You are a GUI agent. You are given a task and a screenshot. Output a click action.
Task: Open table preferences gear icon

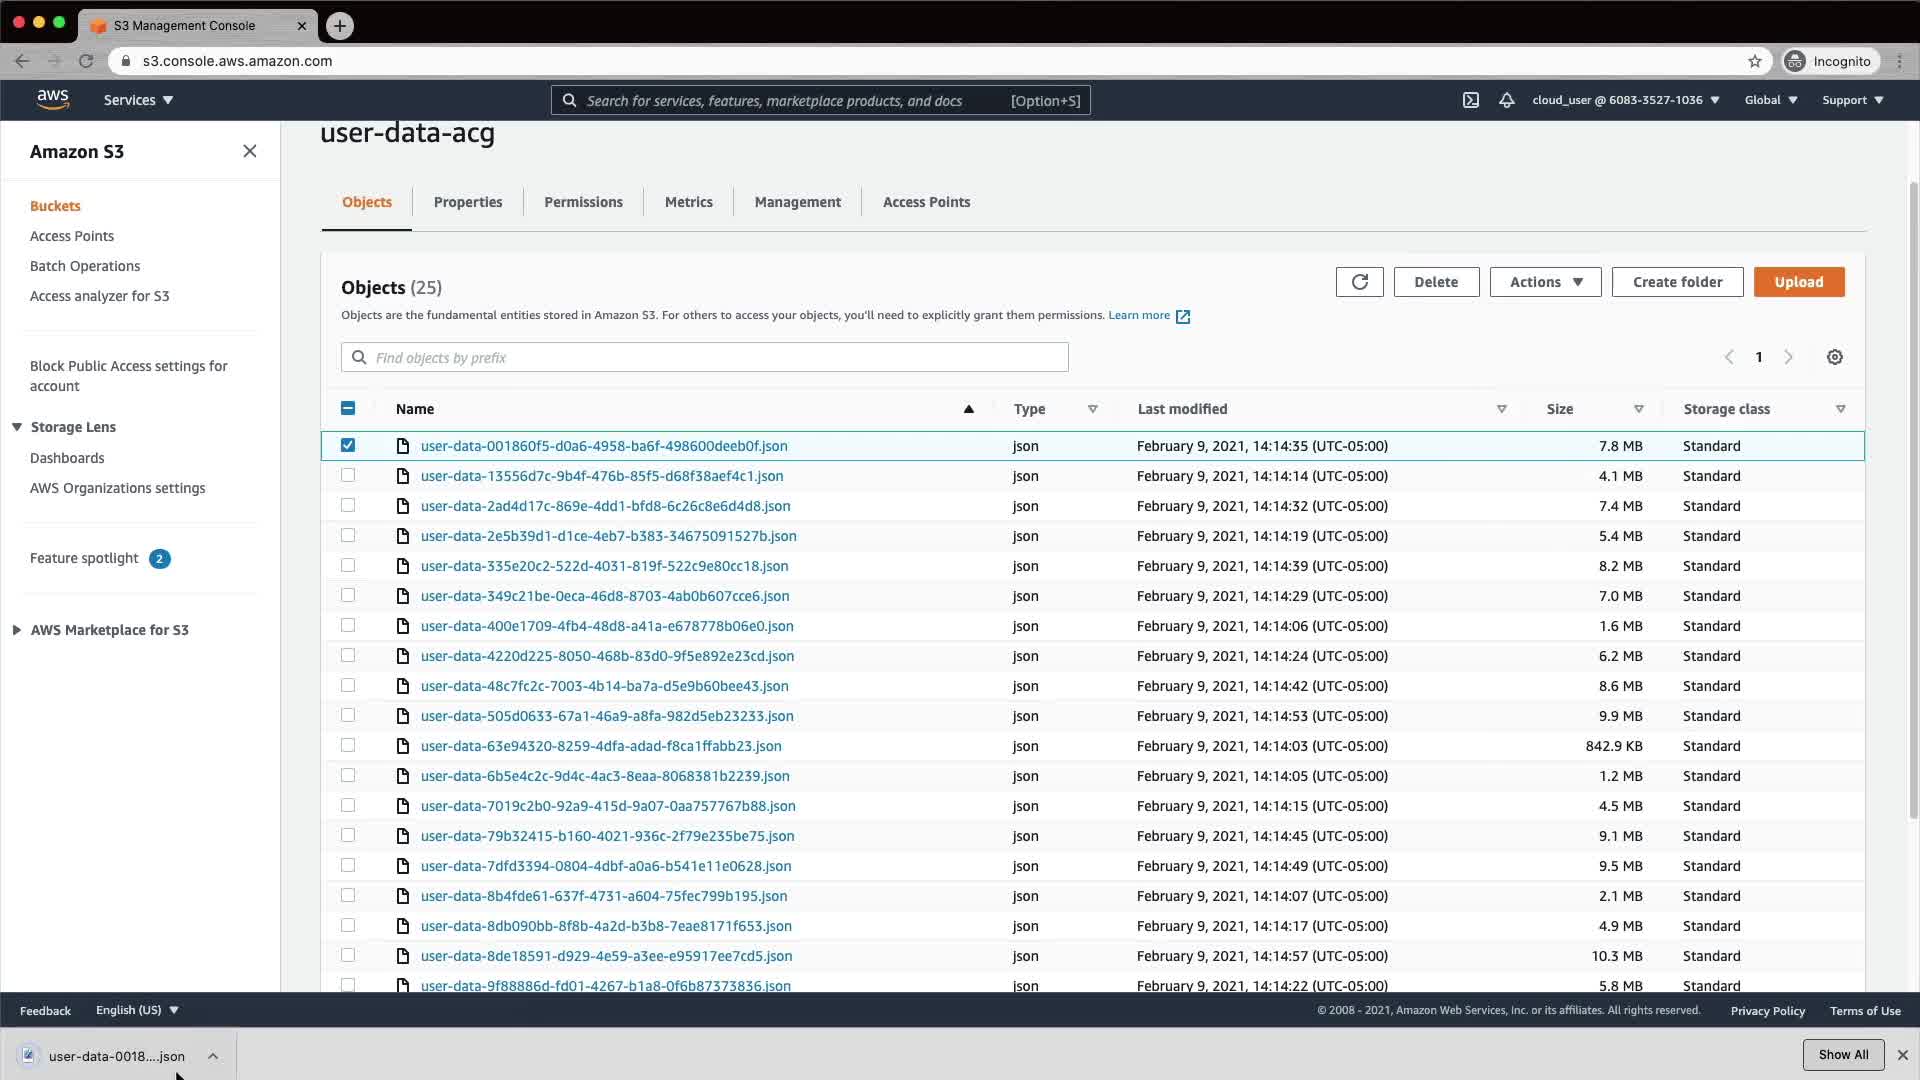click(1834, 357)
